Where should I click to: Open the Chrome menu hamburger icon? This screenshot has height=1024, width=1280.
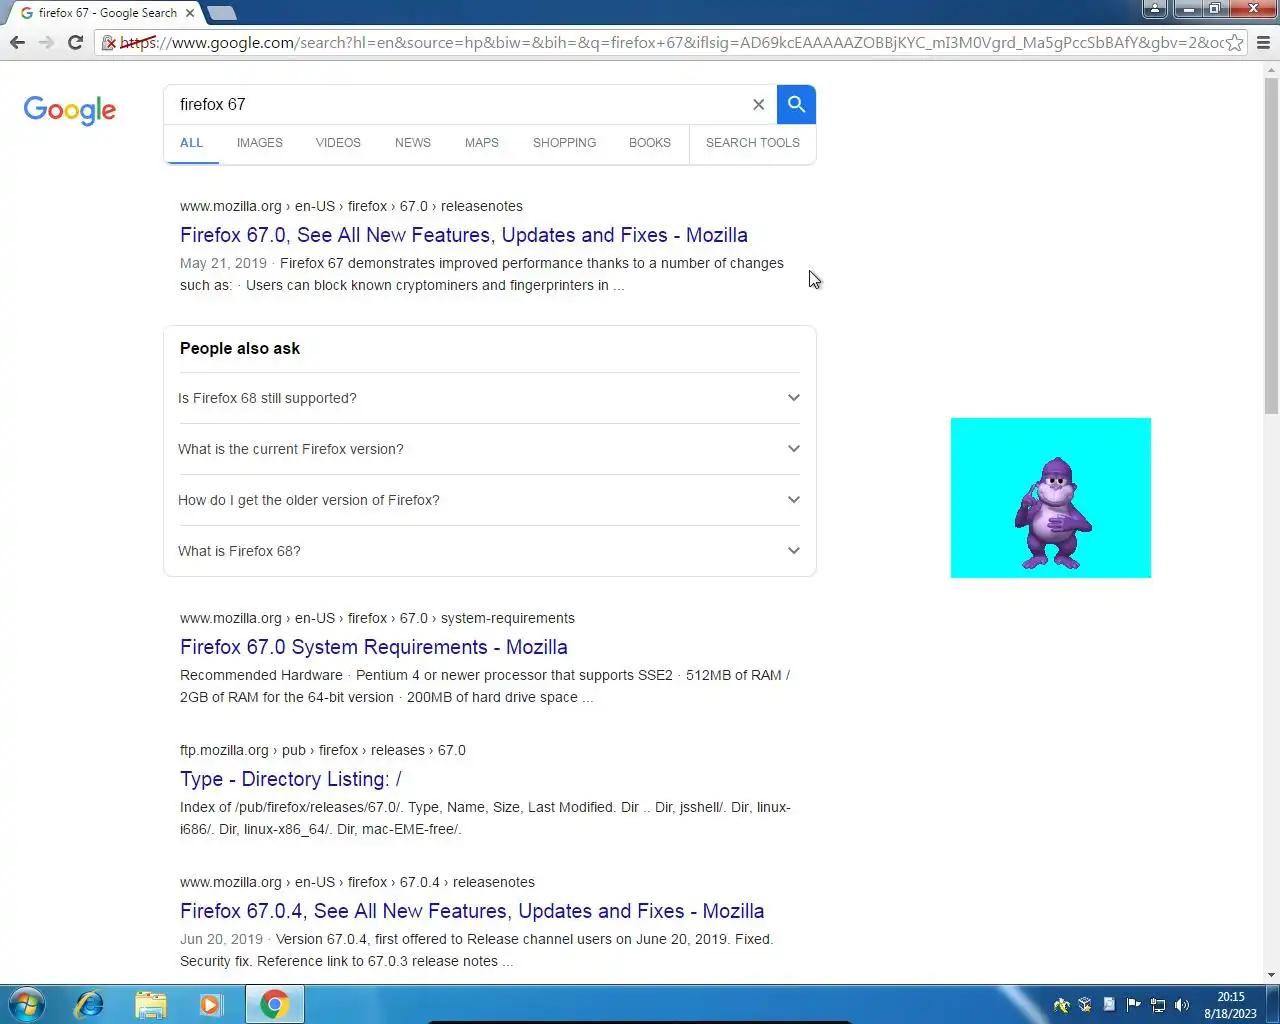[1263, 42]
